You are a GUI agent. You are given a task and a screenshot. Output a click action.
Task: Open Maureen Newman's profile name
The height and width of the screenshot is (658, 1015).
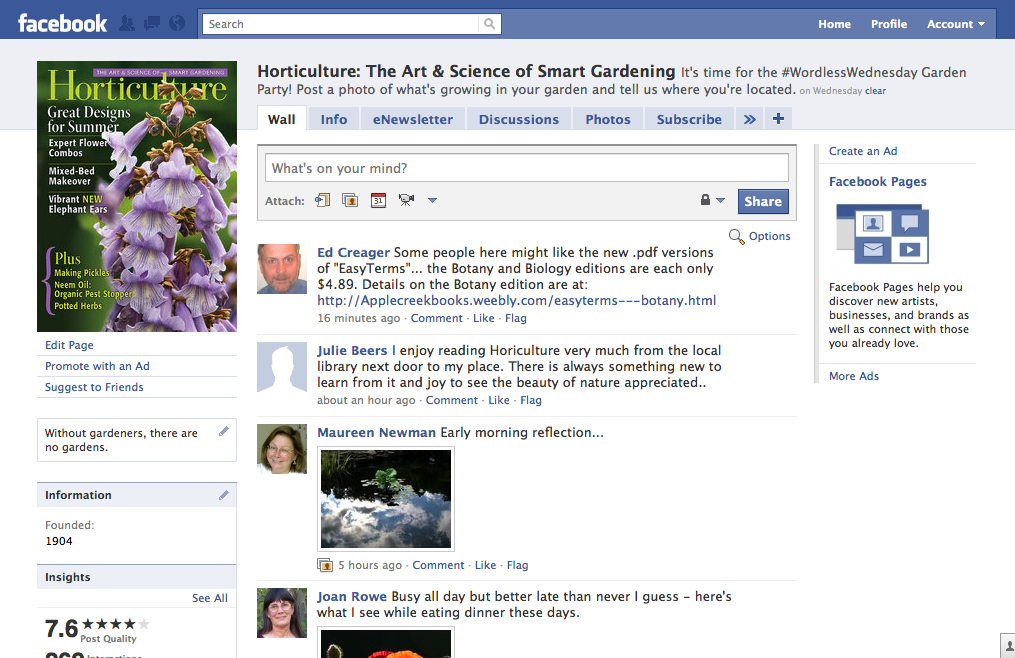coord(376,433)
